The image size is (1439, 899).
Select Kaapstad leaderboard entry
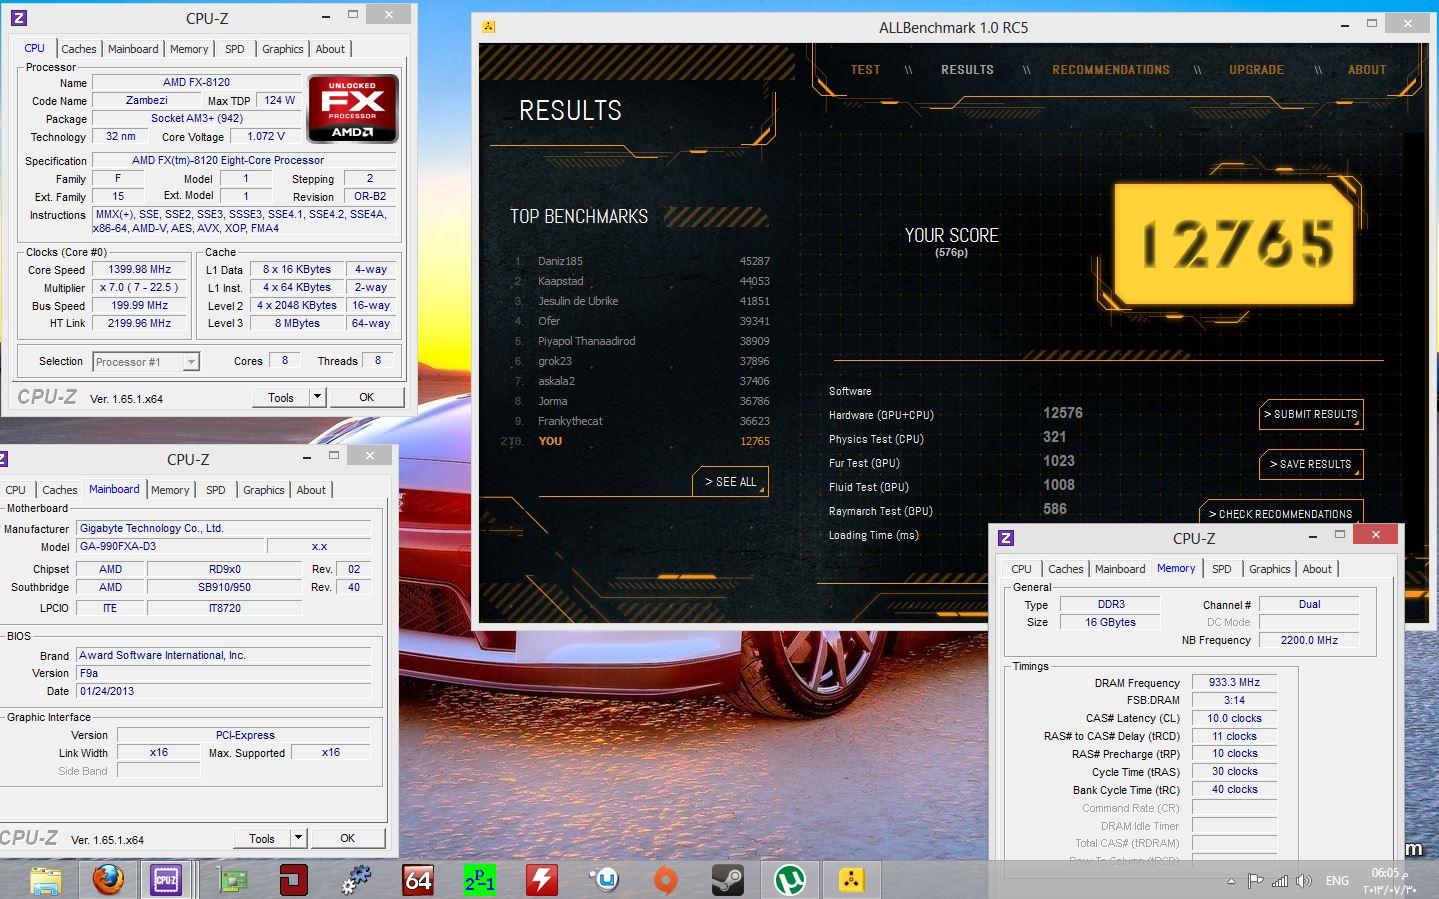coord(641,281)
